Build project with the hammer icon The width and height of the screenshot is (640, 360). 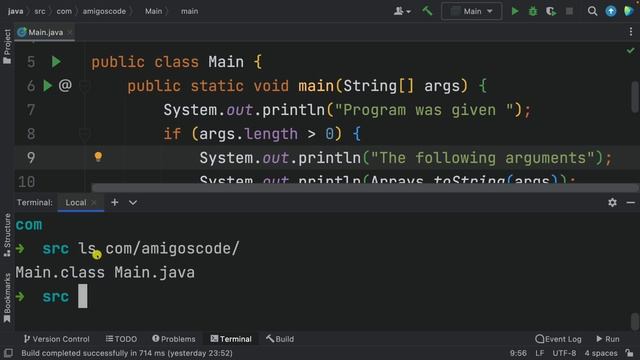coord(427,11)
